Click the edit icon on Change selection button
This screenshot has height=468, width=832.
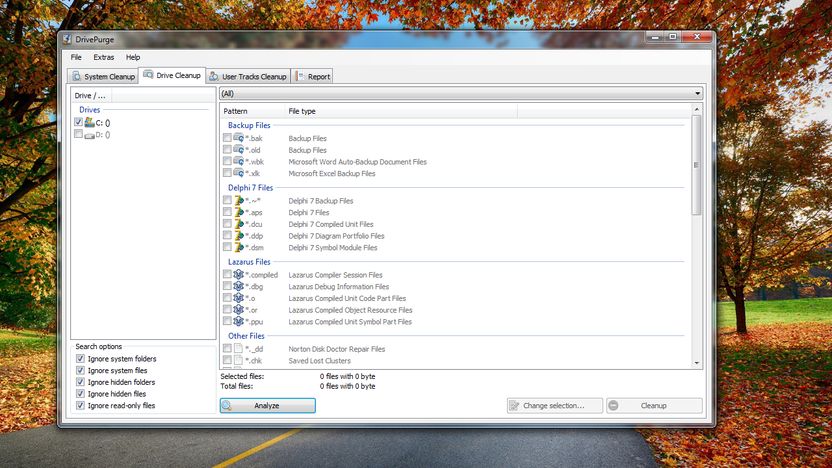(x=514, y=405)
